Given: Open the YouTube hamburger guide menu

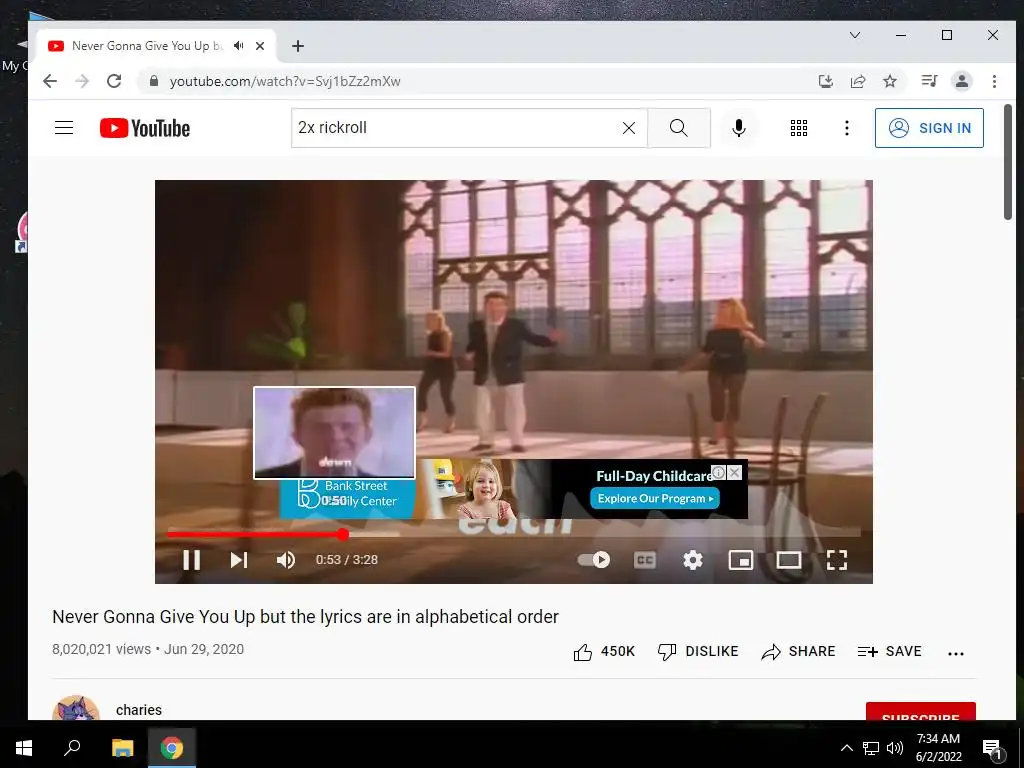Looking at the screenshot, I should coord(64,128).
